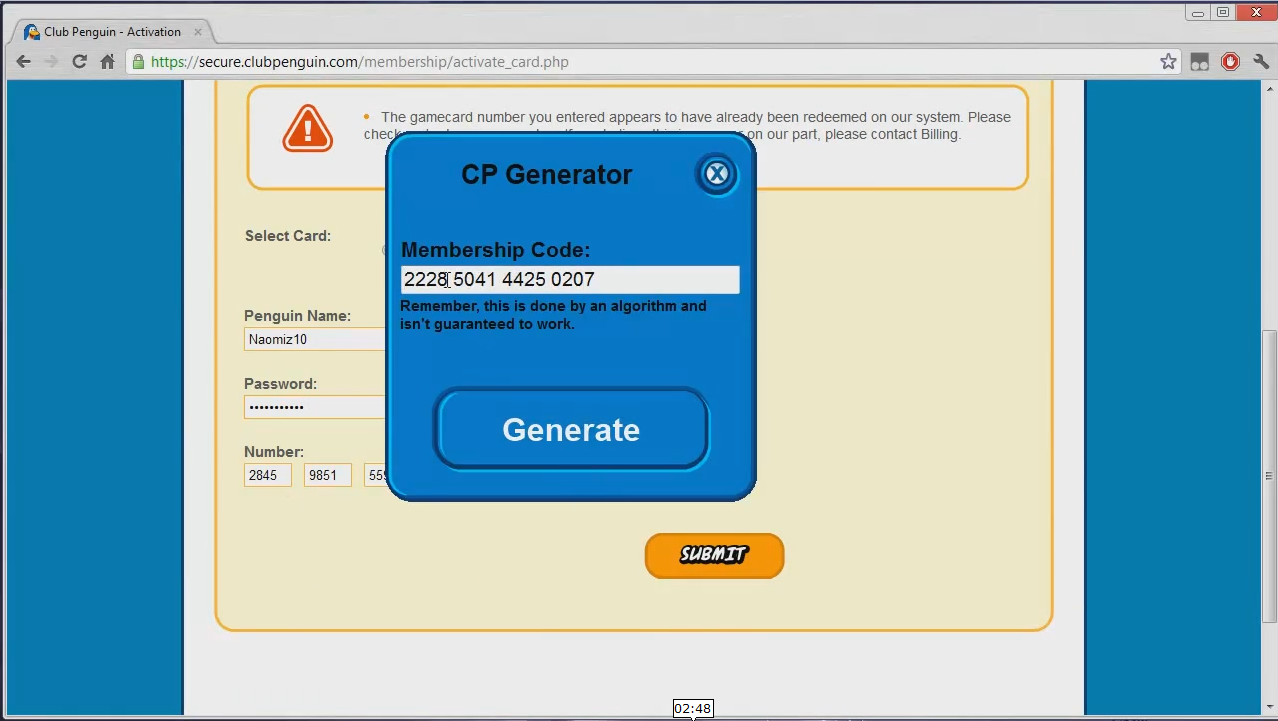Click the number box containing 9851
This screenshot has width=1278, height=721.
tap(328, 475)
